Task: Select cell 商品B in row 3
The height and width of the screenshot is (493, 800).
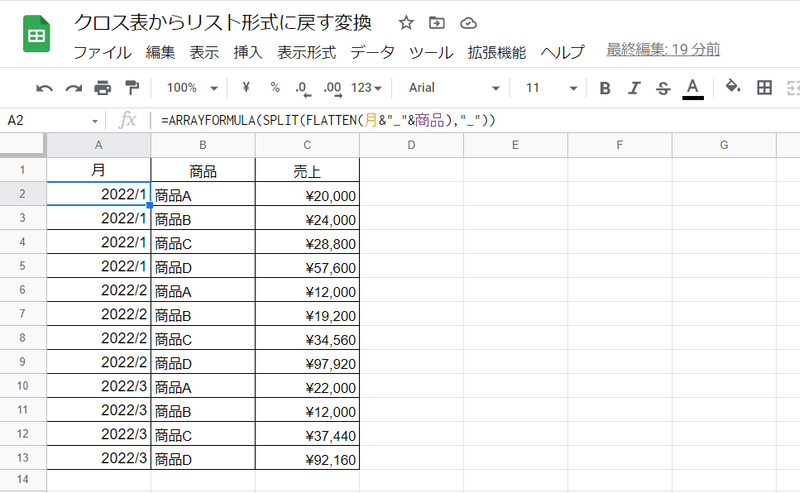Action: tap(203, 218)
